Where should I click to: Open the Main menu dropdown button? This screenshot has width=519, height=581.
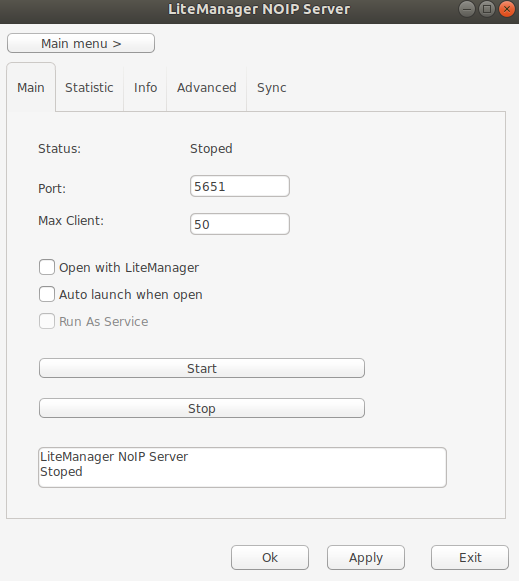pyautogui.click(x=81, y=43)
